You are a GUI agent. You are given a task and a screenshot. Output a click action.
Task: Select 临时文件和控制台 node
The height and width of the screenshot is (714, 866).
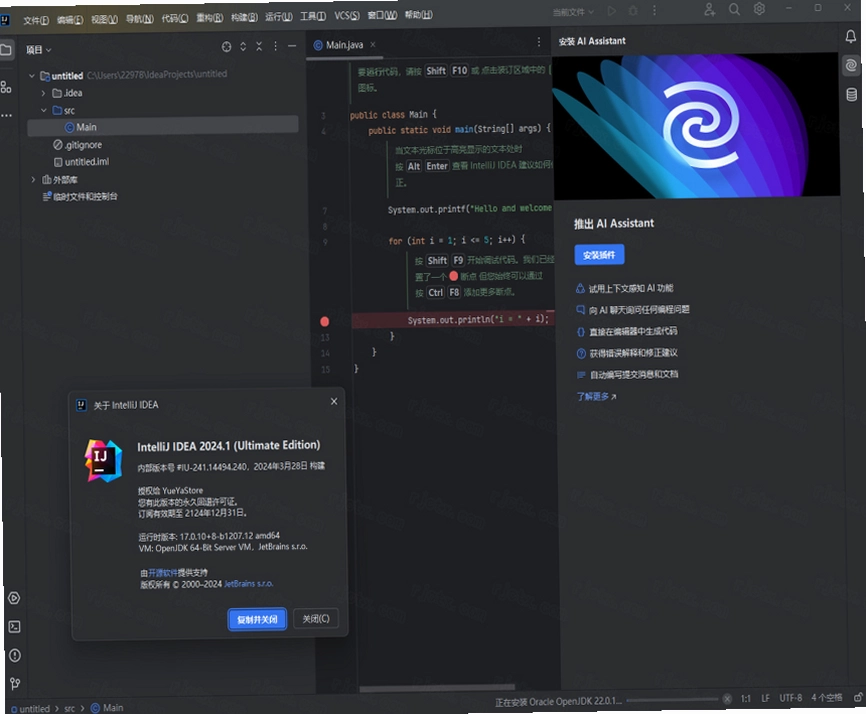[x=80, y=197]
